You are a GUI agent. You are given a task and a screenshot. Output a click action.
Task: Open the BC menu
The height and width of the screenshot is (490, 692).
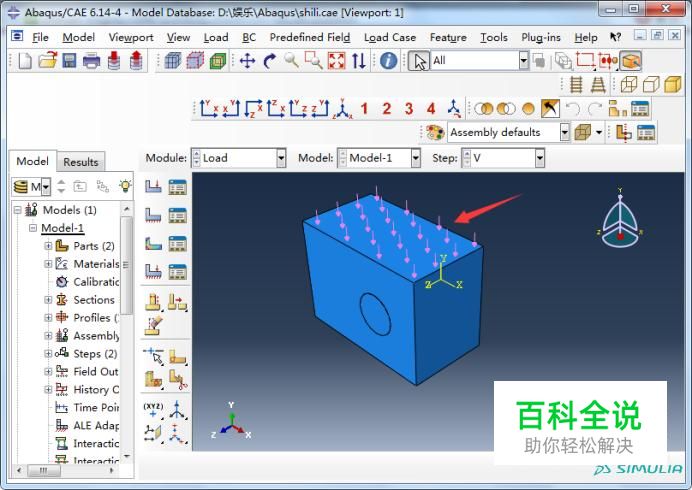point(249,38)
